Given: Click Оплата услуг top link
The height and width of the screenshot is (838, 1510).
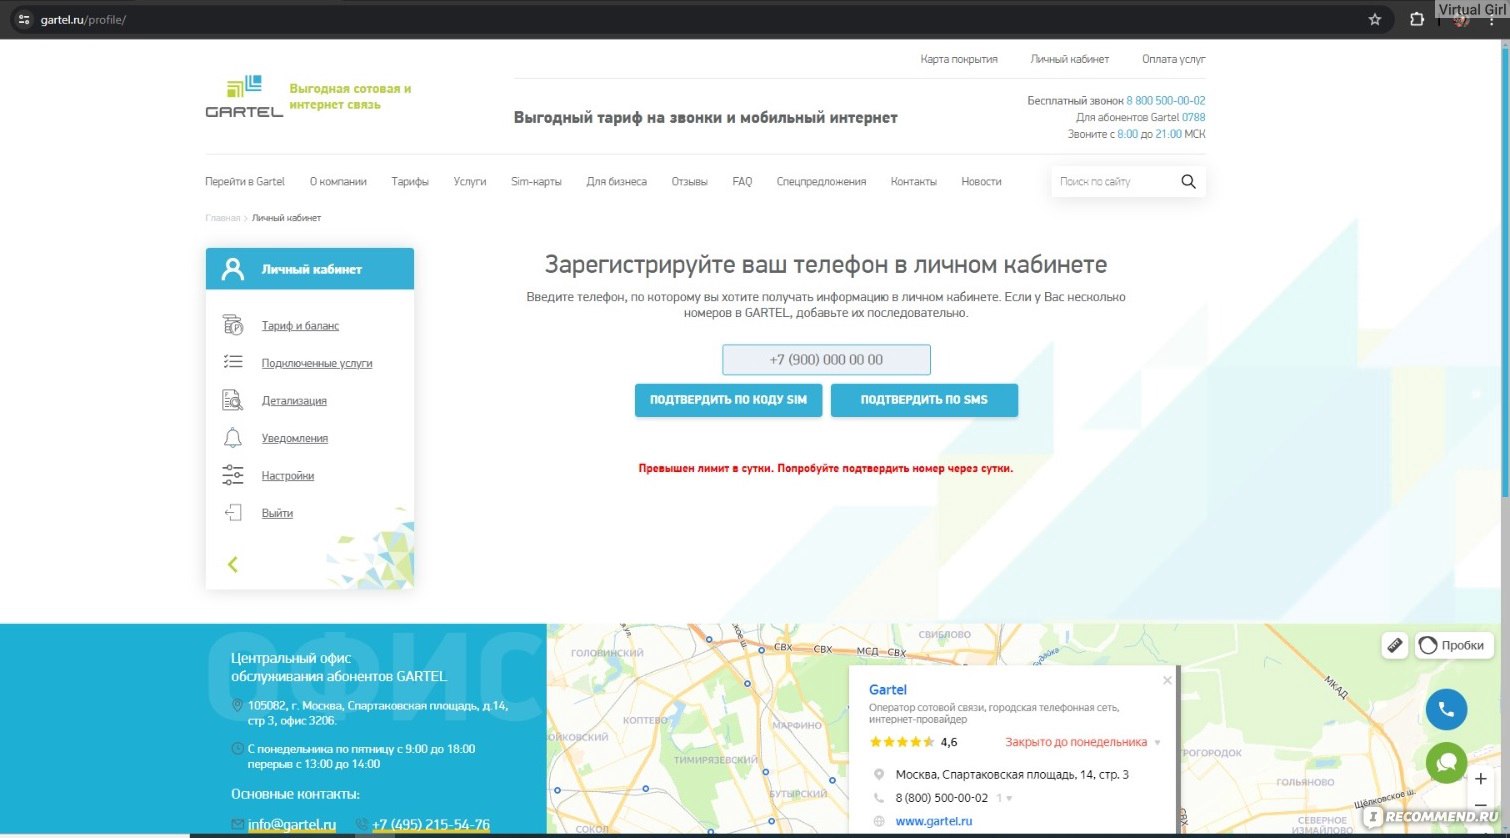Looking at the screenshot, I should tap(1174, 59).
